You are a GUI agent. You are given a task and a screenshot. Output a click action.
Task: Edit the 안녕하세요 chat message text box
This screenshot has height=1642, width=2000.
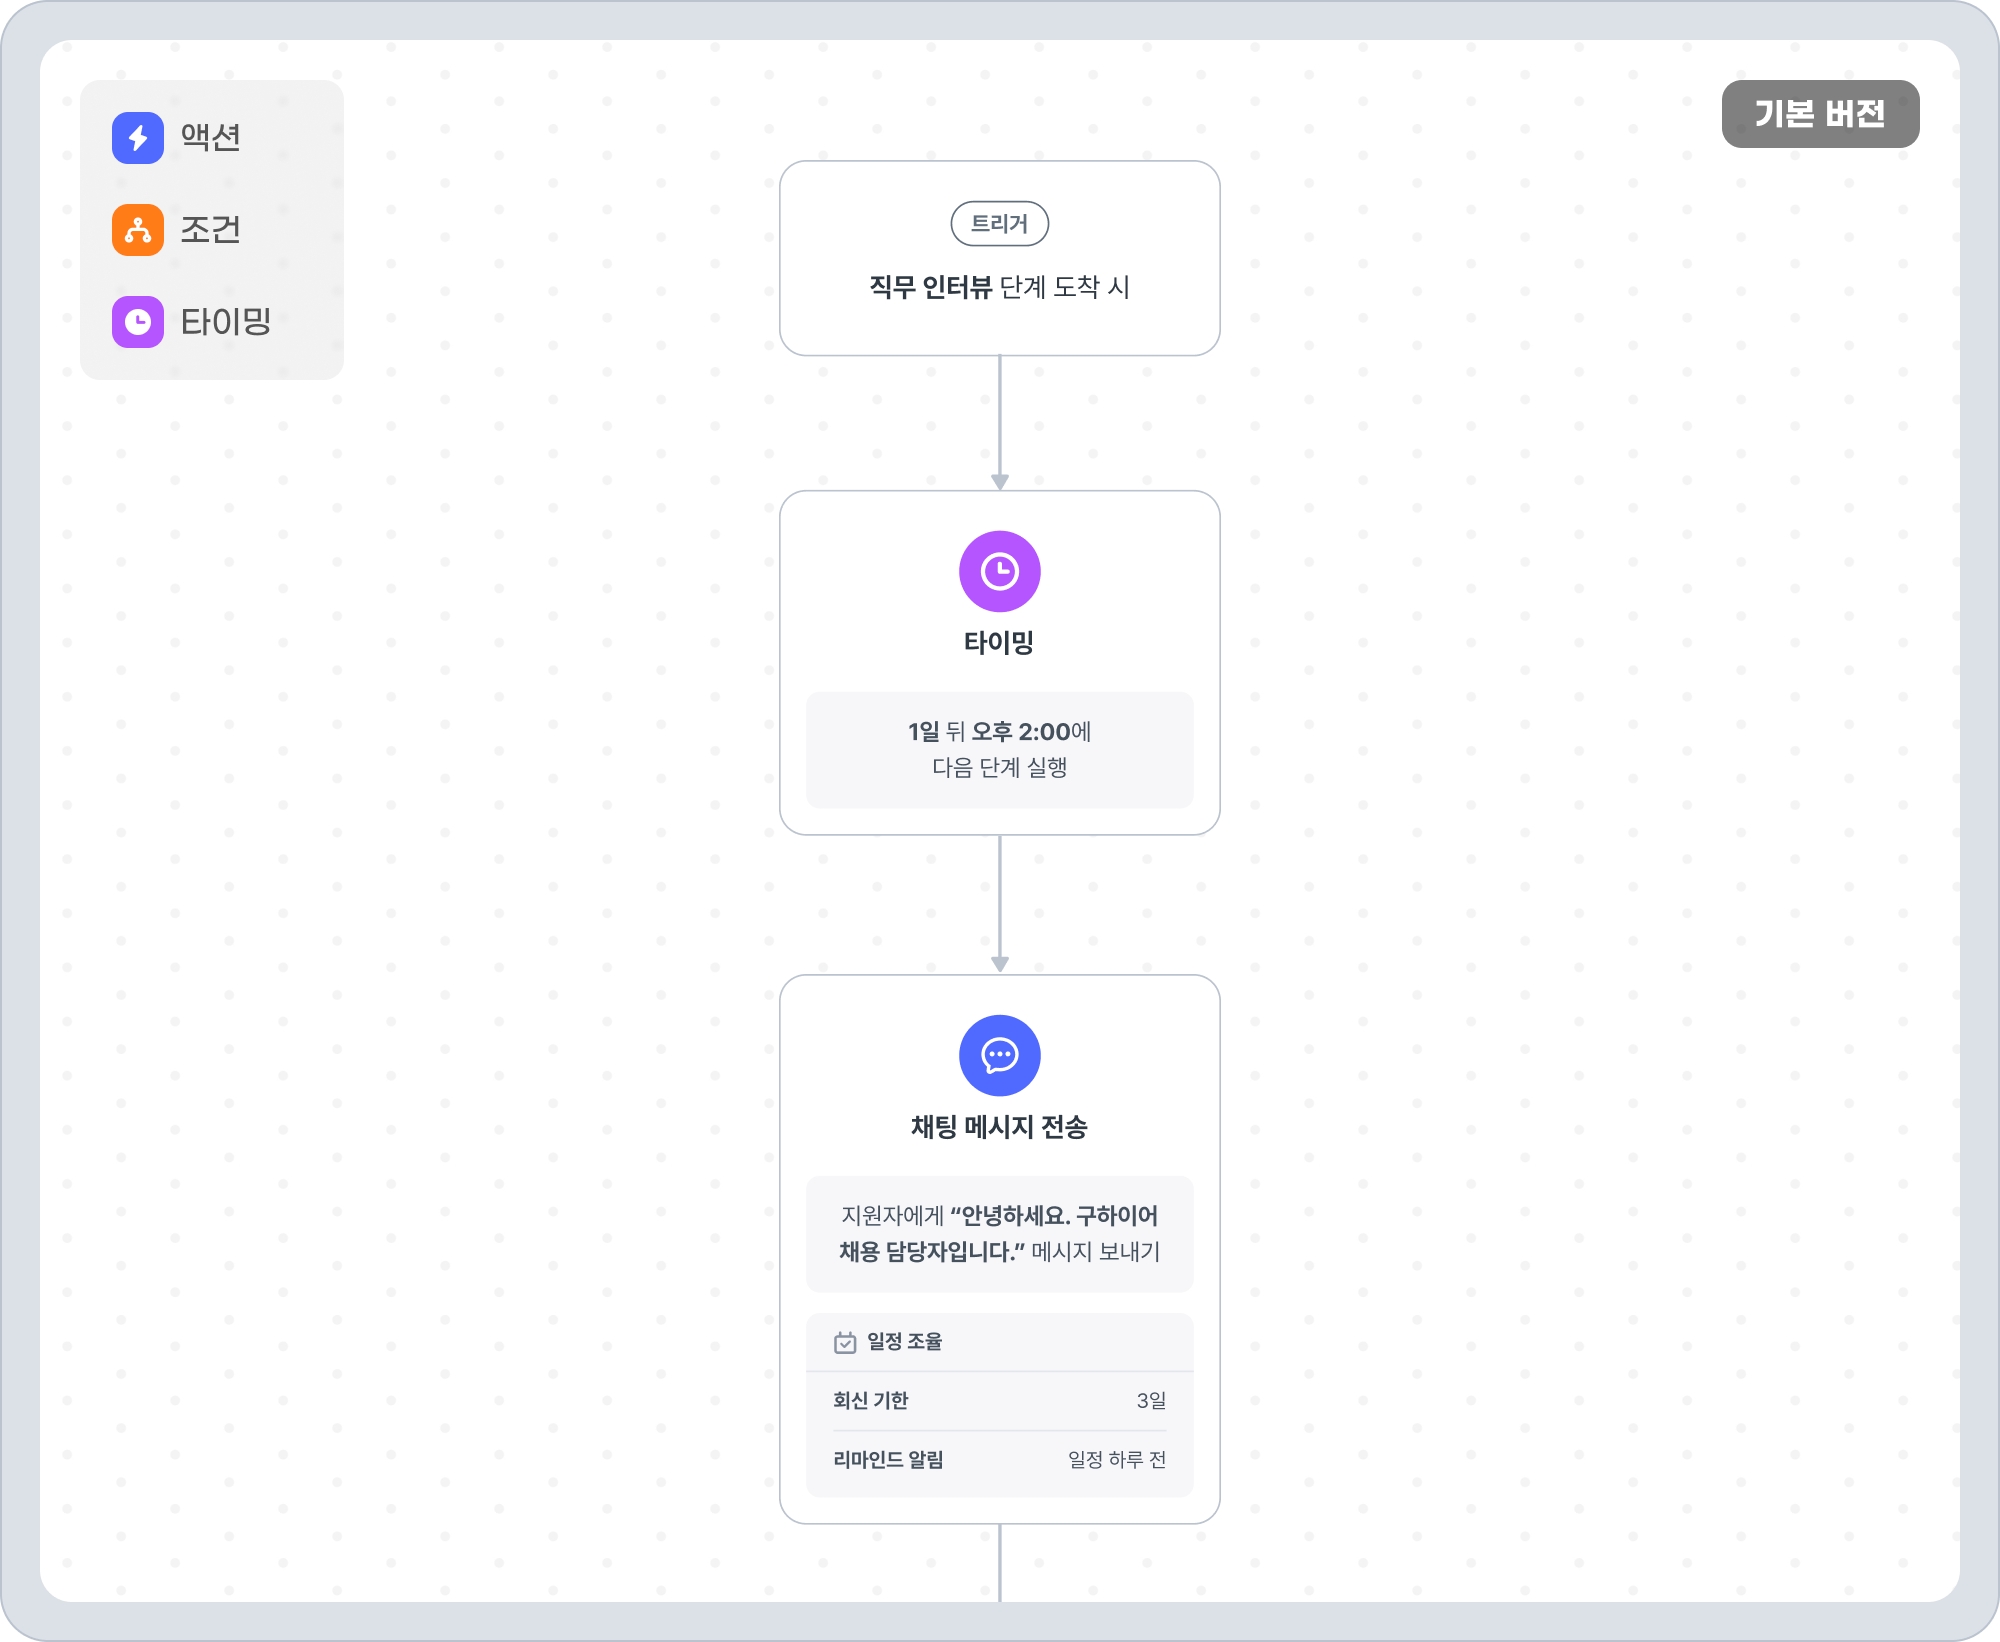point(999,1234)
